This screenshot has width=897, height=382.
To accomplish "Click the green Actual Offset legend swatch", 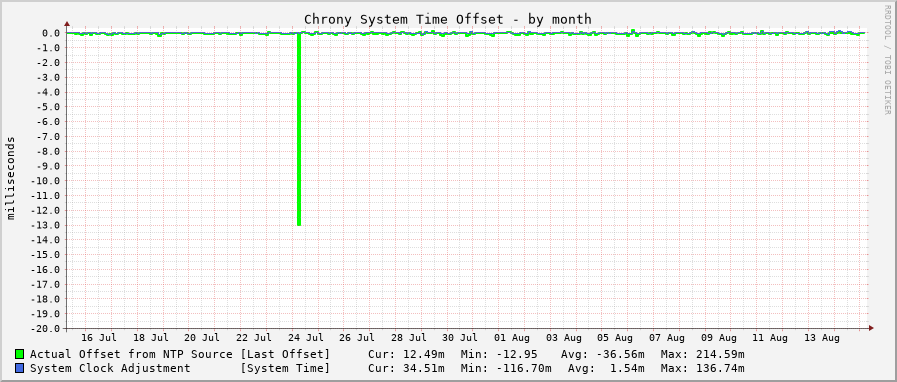I will (x=19, y=355).
